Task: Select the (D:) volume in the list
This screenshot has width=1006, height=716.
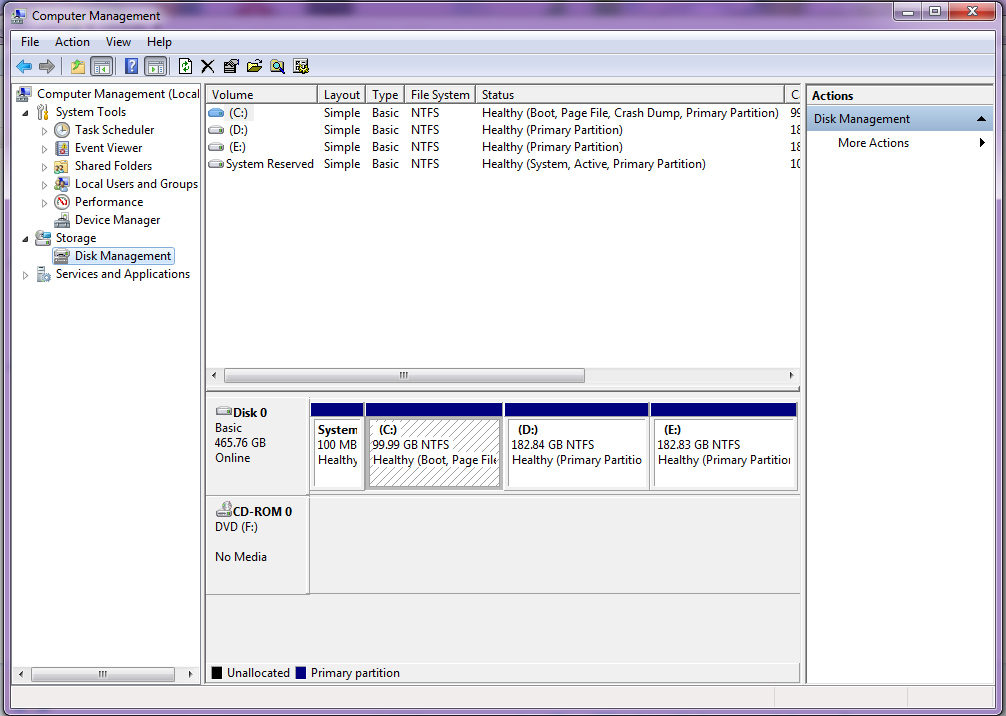Action: (x=237, y=129)
